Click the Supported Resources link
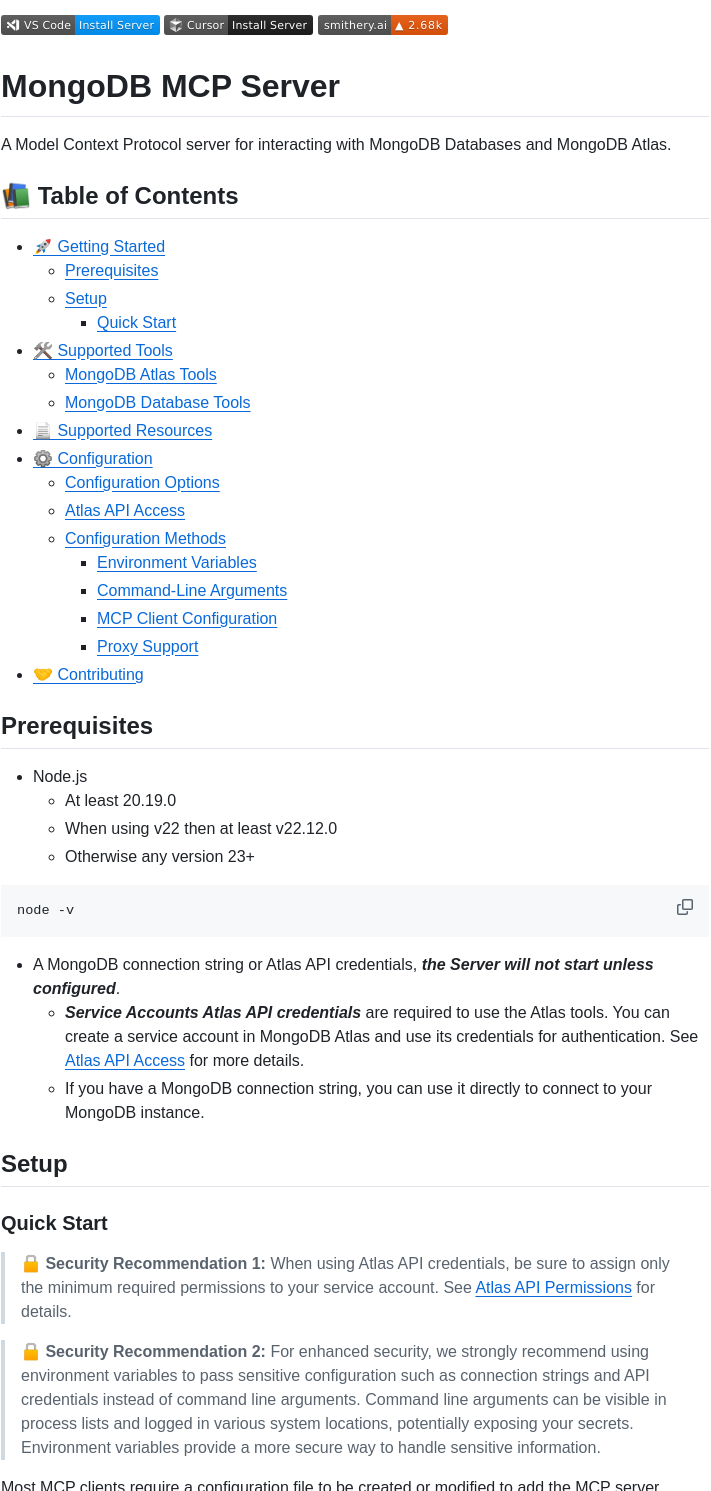 [x=135, y=430]
